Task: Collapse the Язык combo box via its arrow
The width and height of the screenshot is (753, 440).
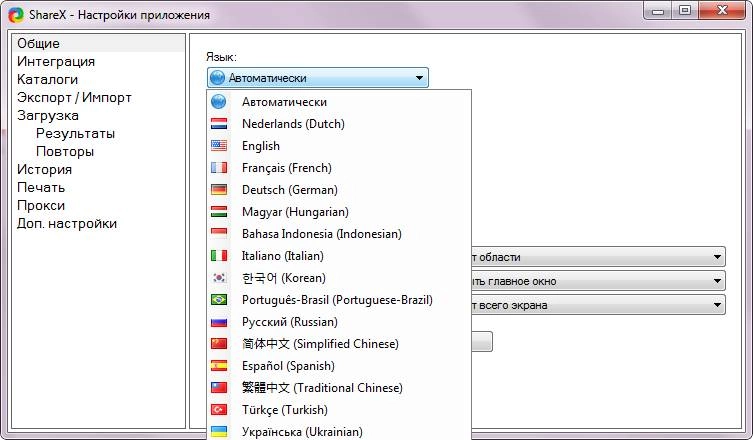Action: point(419,78)
